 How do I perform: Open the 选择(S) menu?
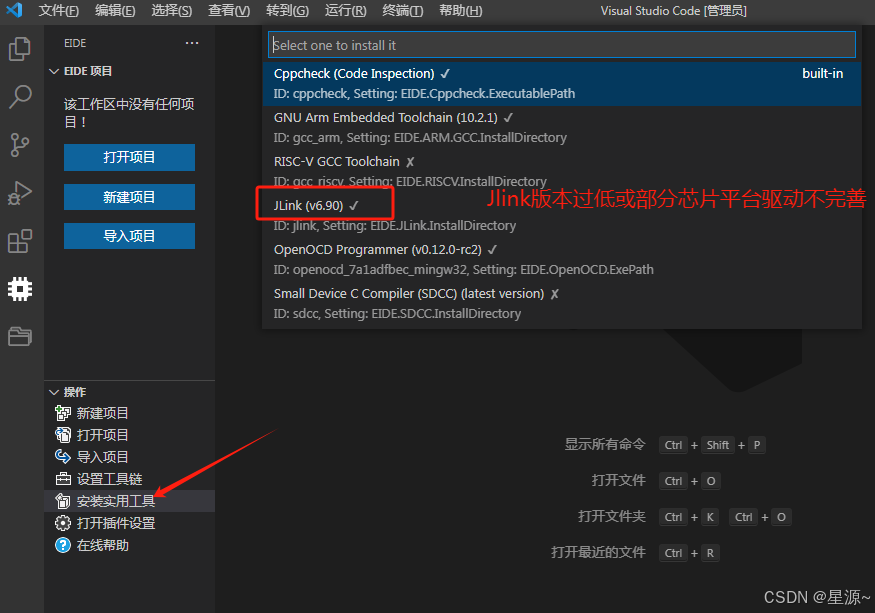pyautogui.click(x=172, y=11)
